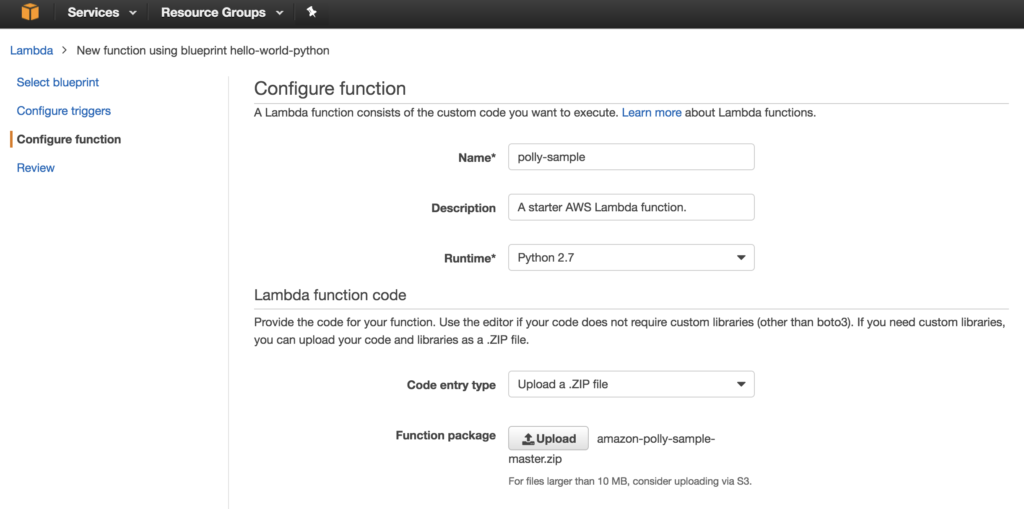Click the pin shortcut icon in navbar
The height and width of the screenshot is (509, 1024).
[x=312, y=12]
